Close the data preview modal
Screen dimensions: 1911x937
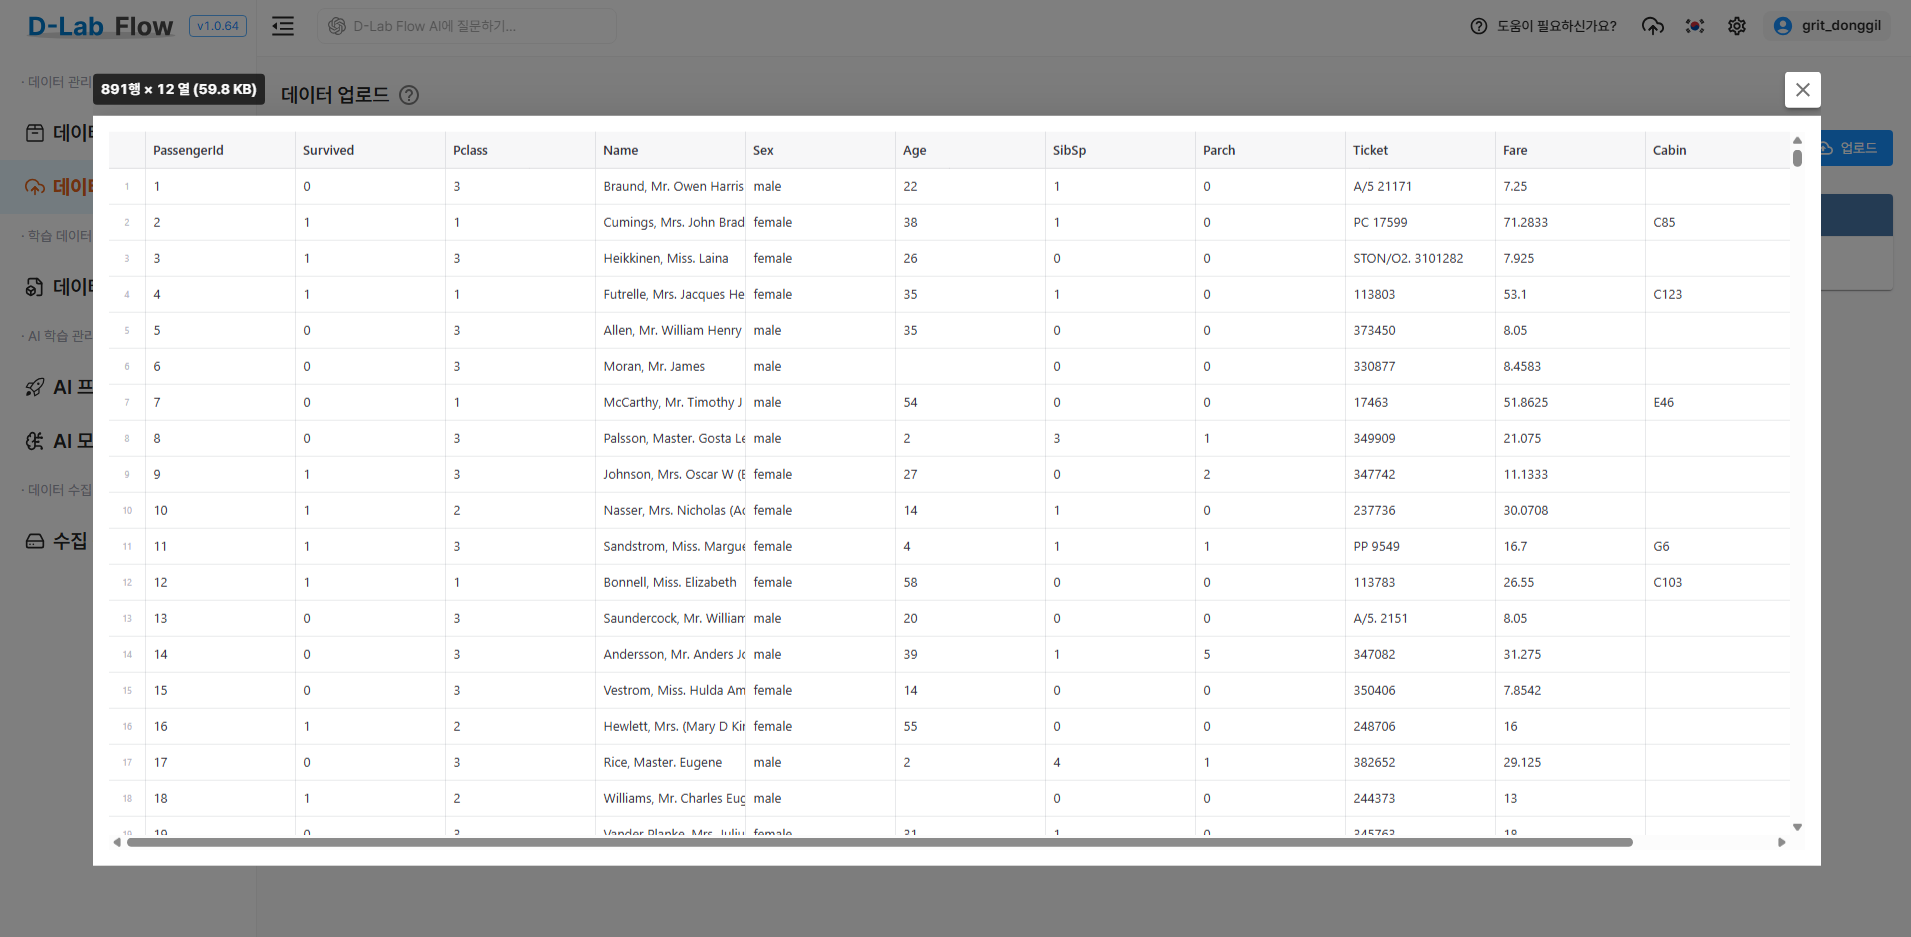[1802, 90]
